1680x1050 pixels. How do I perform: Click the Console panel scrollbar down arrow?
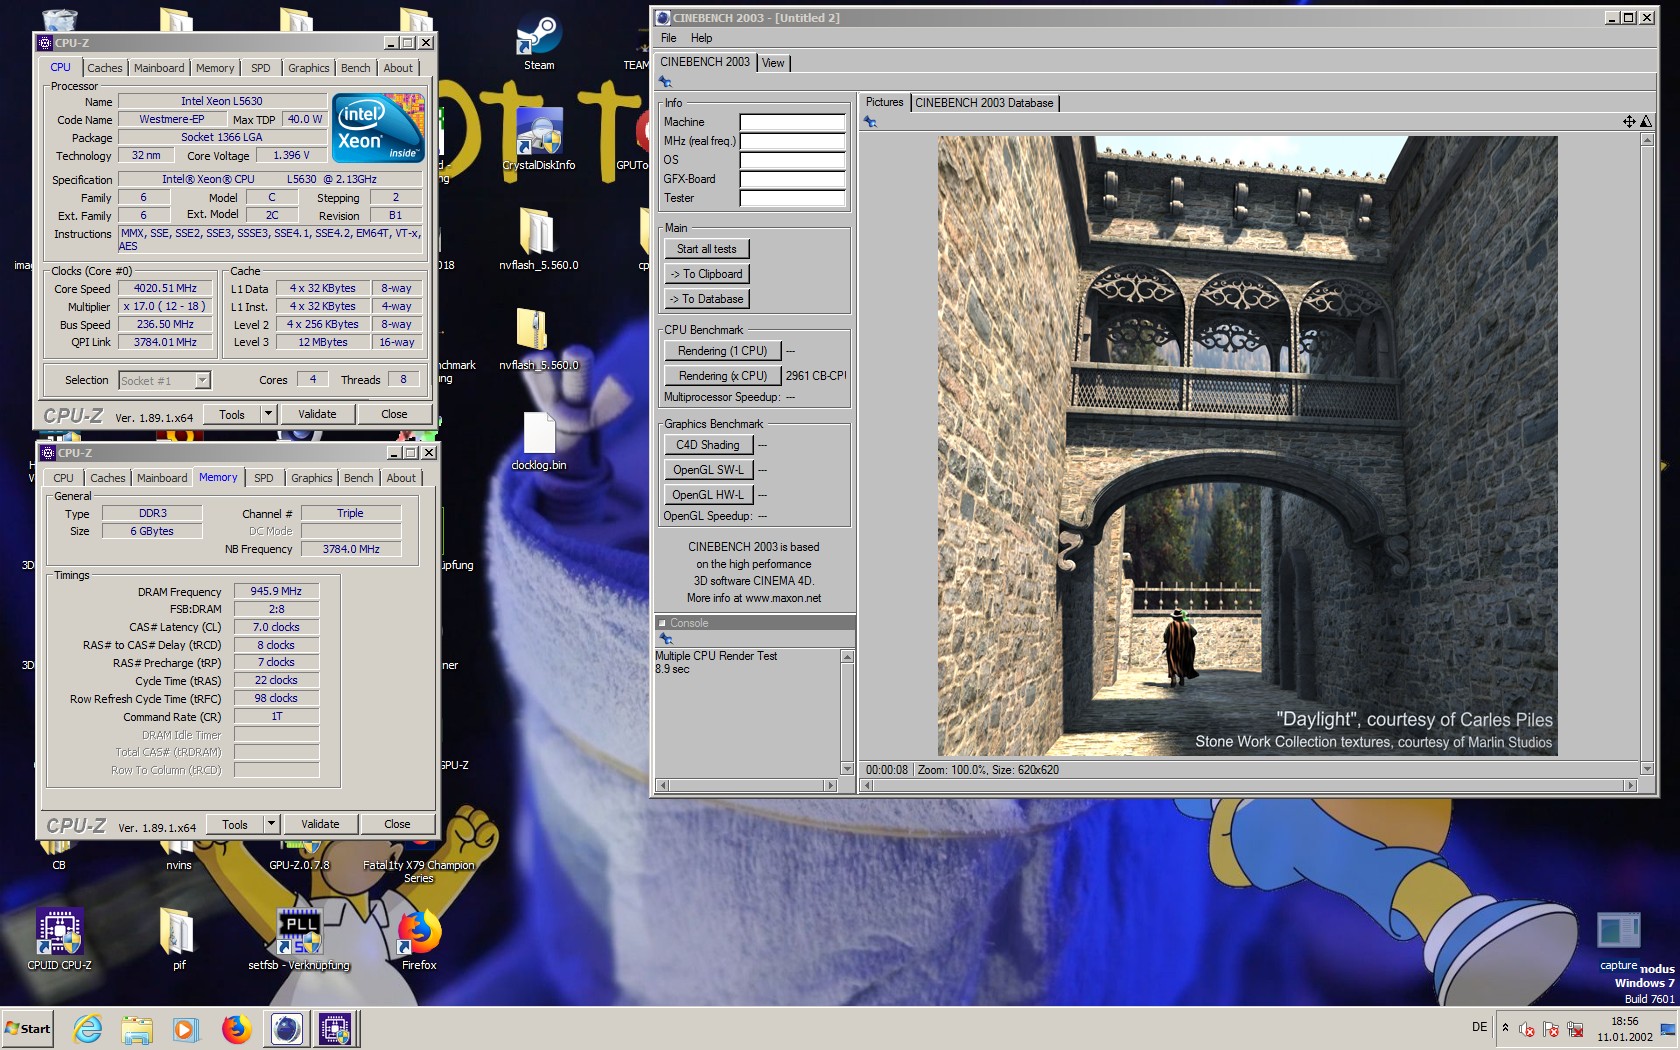(847, 769)
